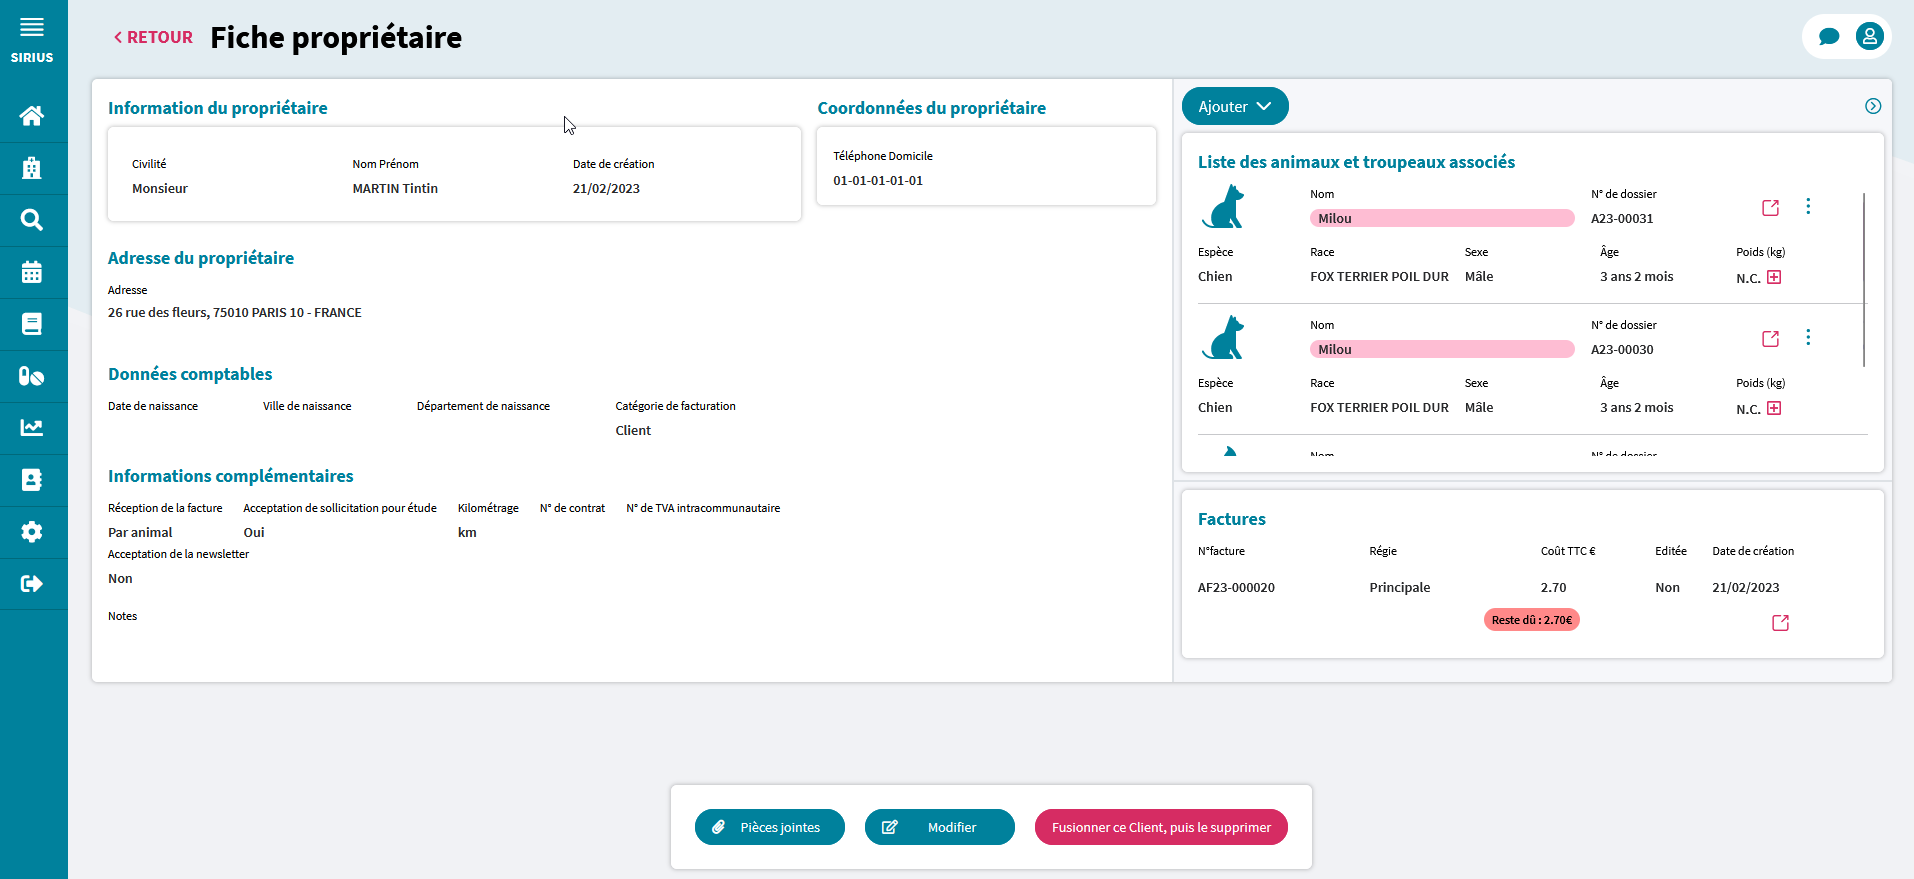The height and width of the screenshot is (879, 1914).
Task: Open the clinic building sidebar icon
Action: pyautogui.click(x=32, y=168)
